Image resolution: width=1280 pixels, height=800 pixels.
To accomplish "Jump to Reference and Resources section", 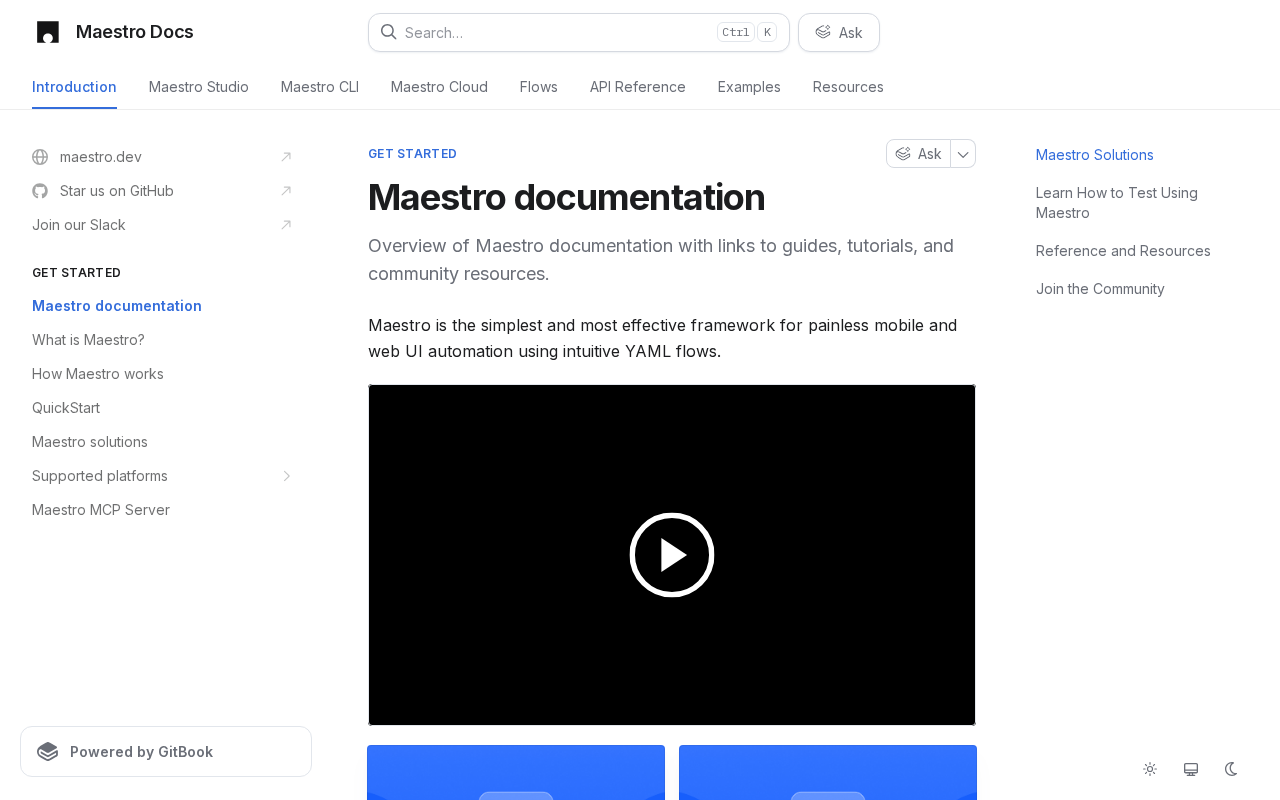I will click(1123, 251).
